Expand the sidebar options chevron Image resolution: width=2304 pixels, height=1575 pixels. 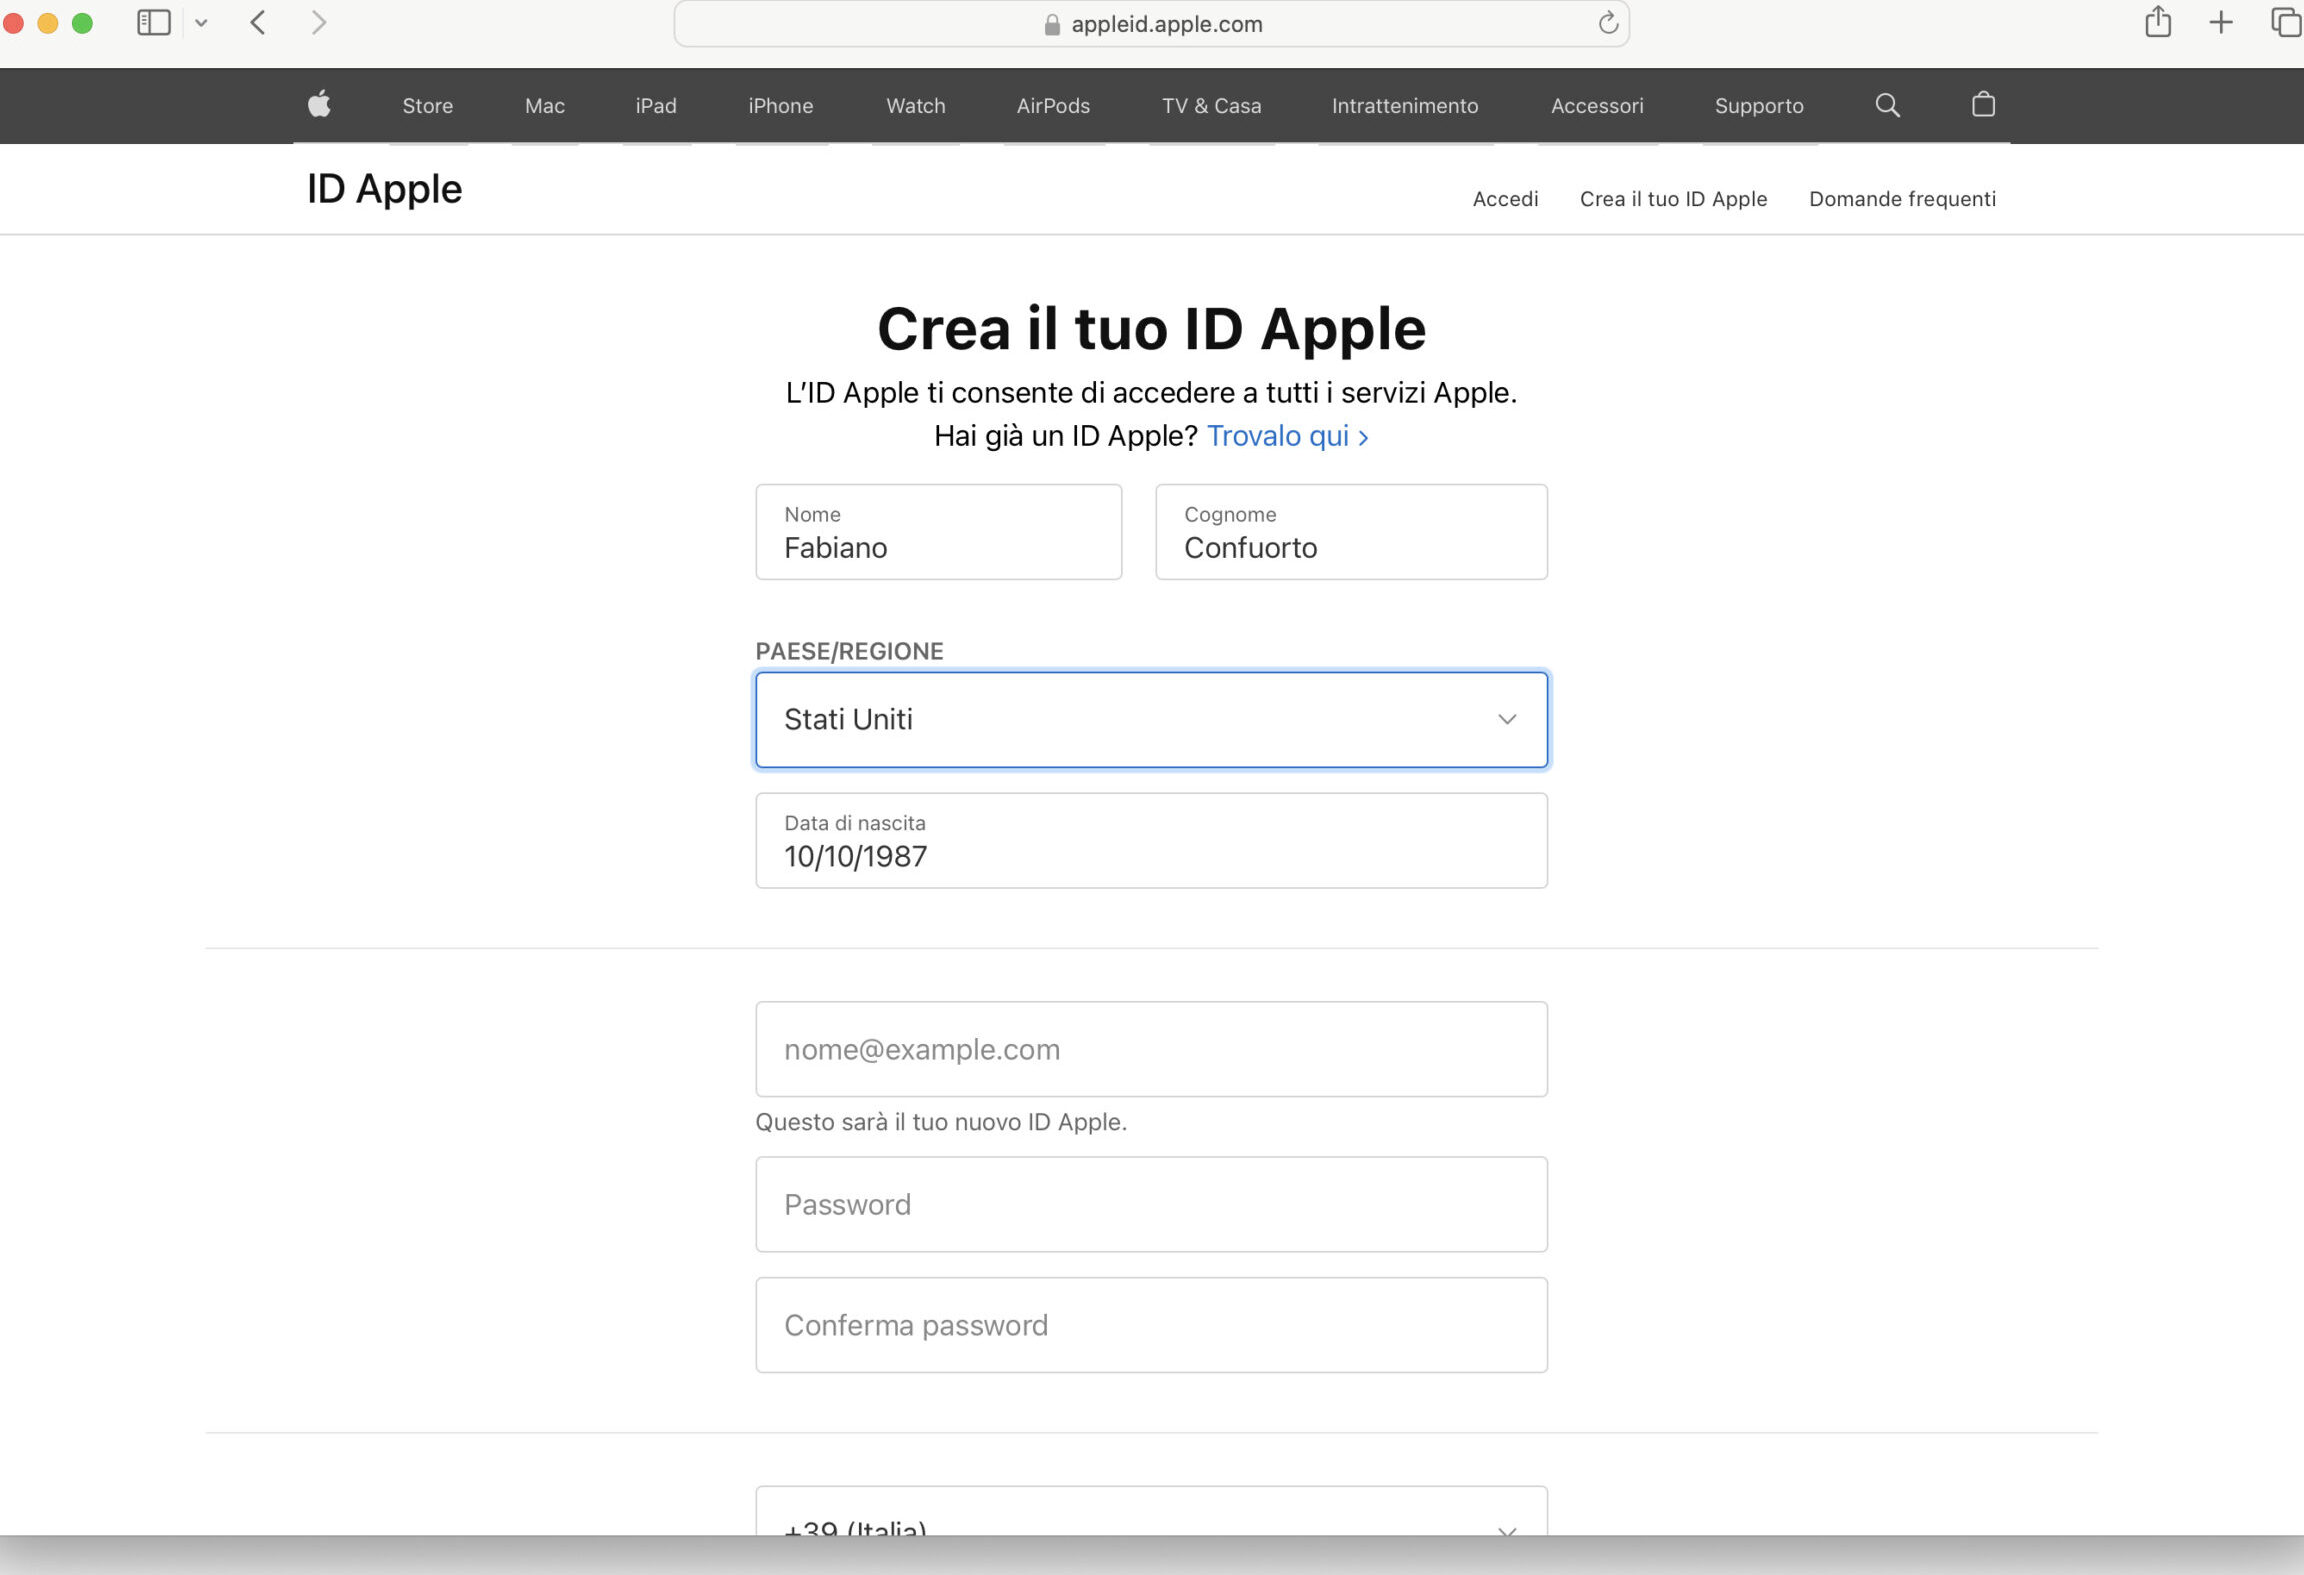click(x=201, y=23)
